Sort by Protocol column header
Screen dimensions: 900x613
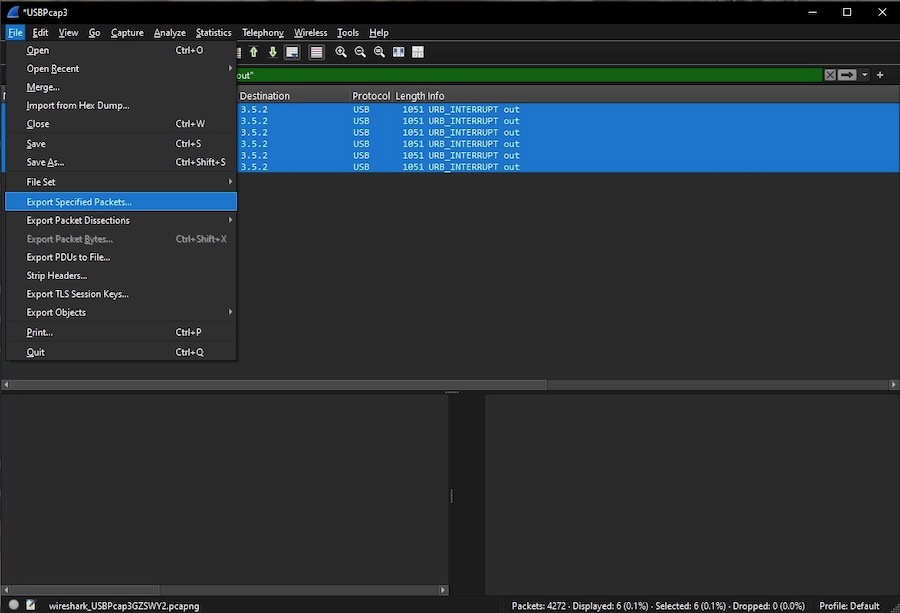click(371, 96)
